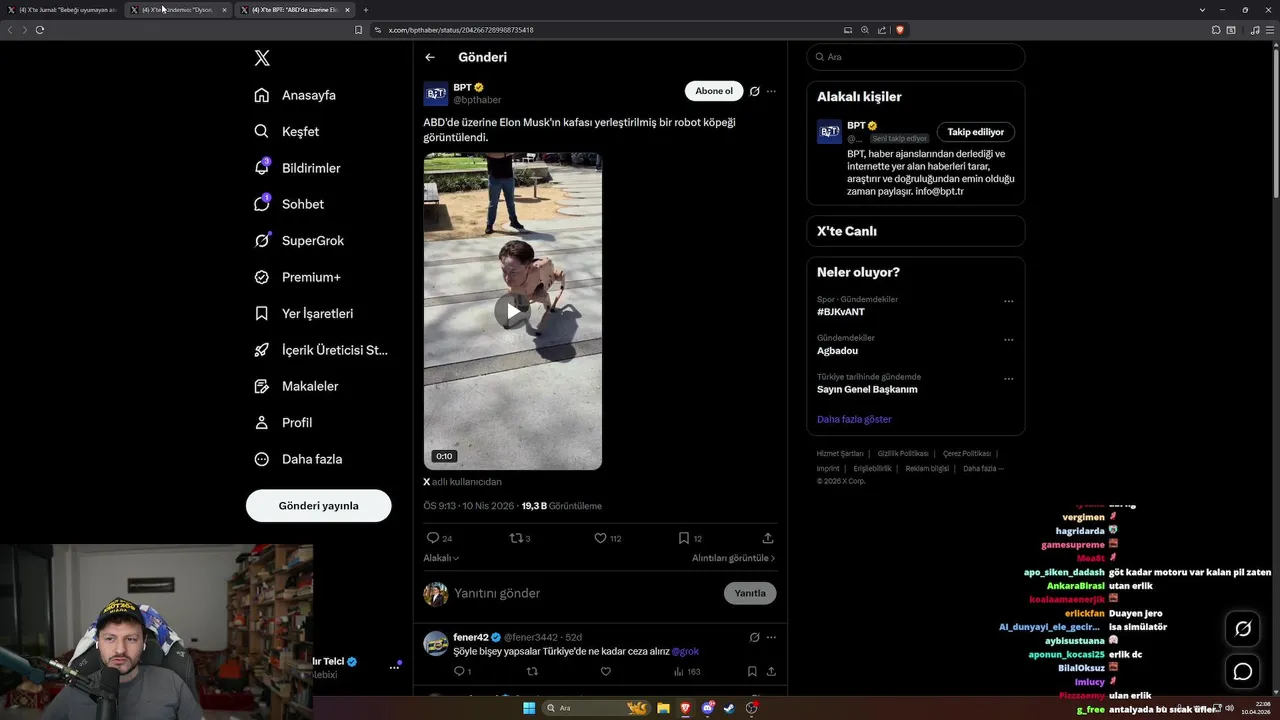Open Discord from taskbar
Screen dimensions: 1280x720
[x=708, y=708]
